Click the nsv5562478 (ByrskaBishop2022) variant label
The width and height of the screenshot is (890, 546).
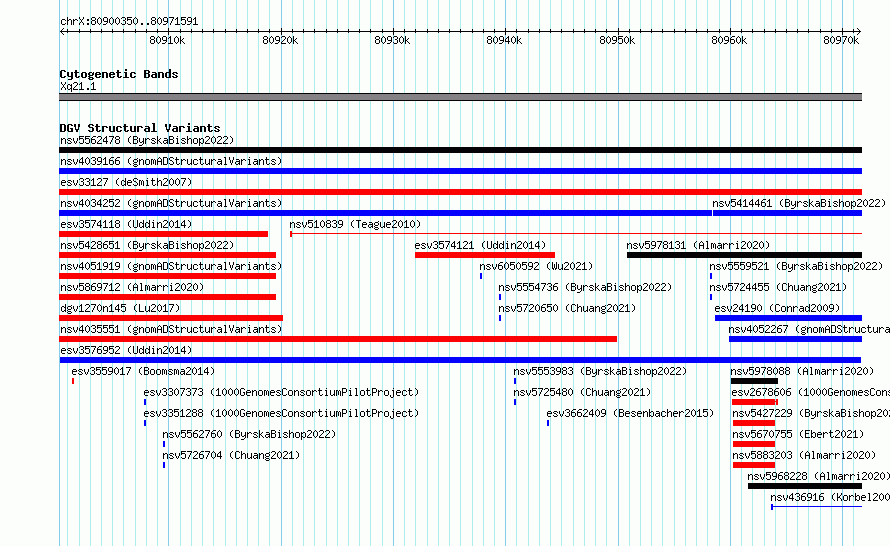coord(147,140)
